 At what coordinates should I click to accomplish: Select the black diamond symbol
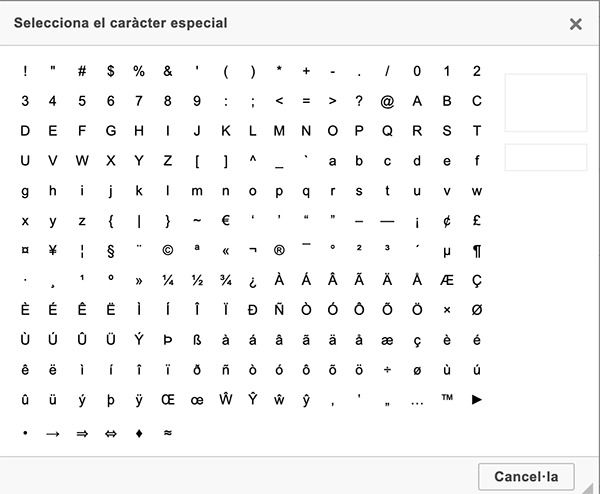point(139,433)
